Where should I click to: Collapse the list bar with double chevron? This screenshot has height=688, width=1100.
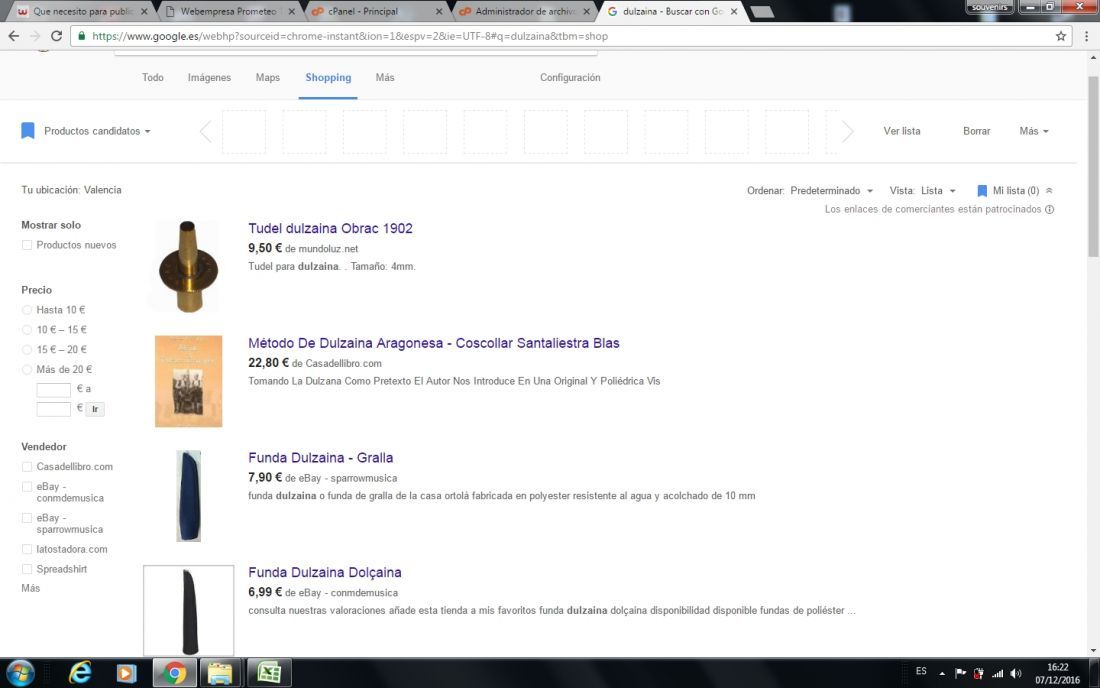tap(1049, 191)
